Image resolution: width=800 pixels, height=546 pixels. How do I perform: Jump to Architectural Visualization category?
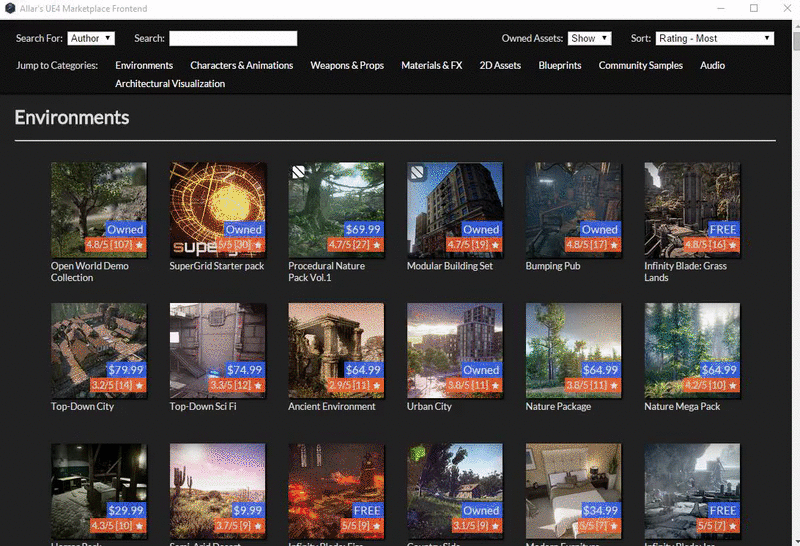(x=170, y=84)
